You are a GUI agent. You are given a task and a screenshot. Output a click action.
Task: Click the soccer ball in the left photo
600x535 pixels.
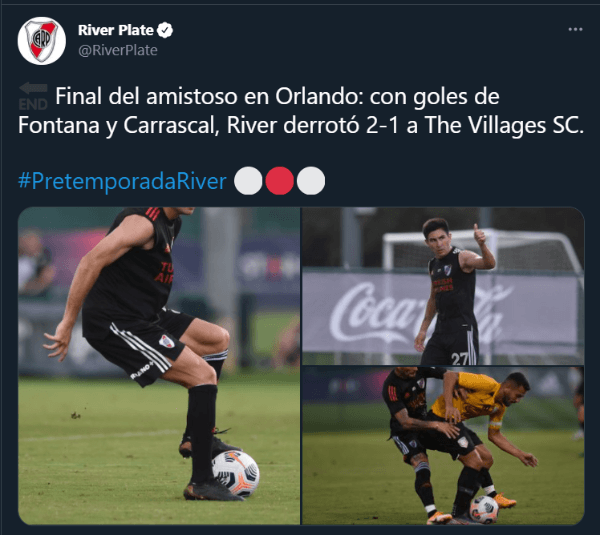pyautogui.click(x=236, y=473)
